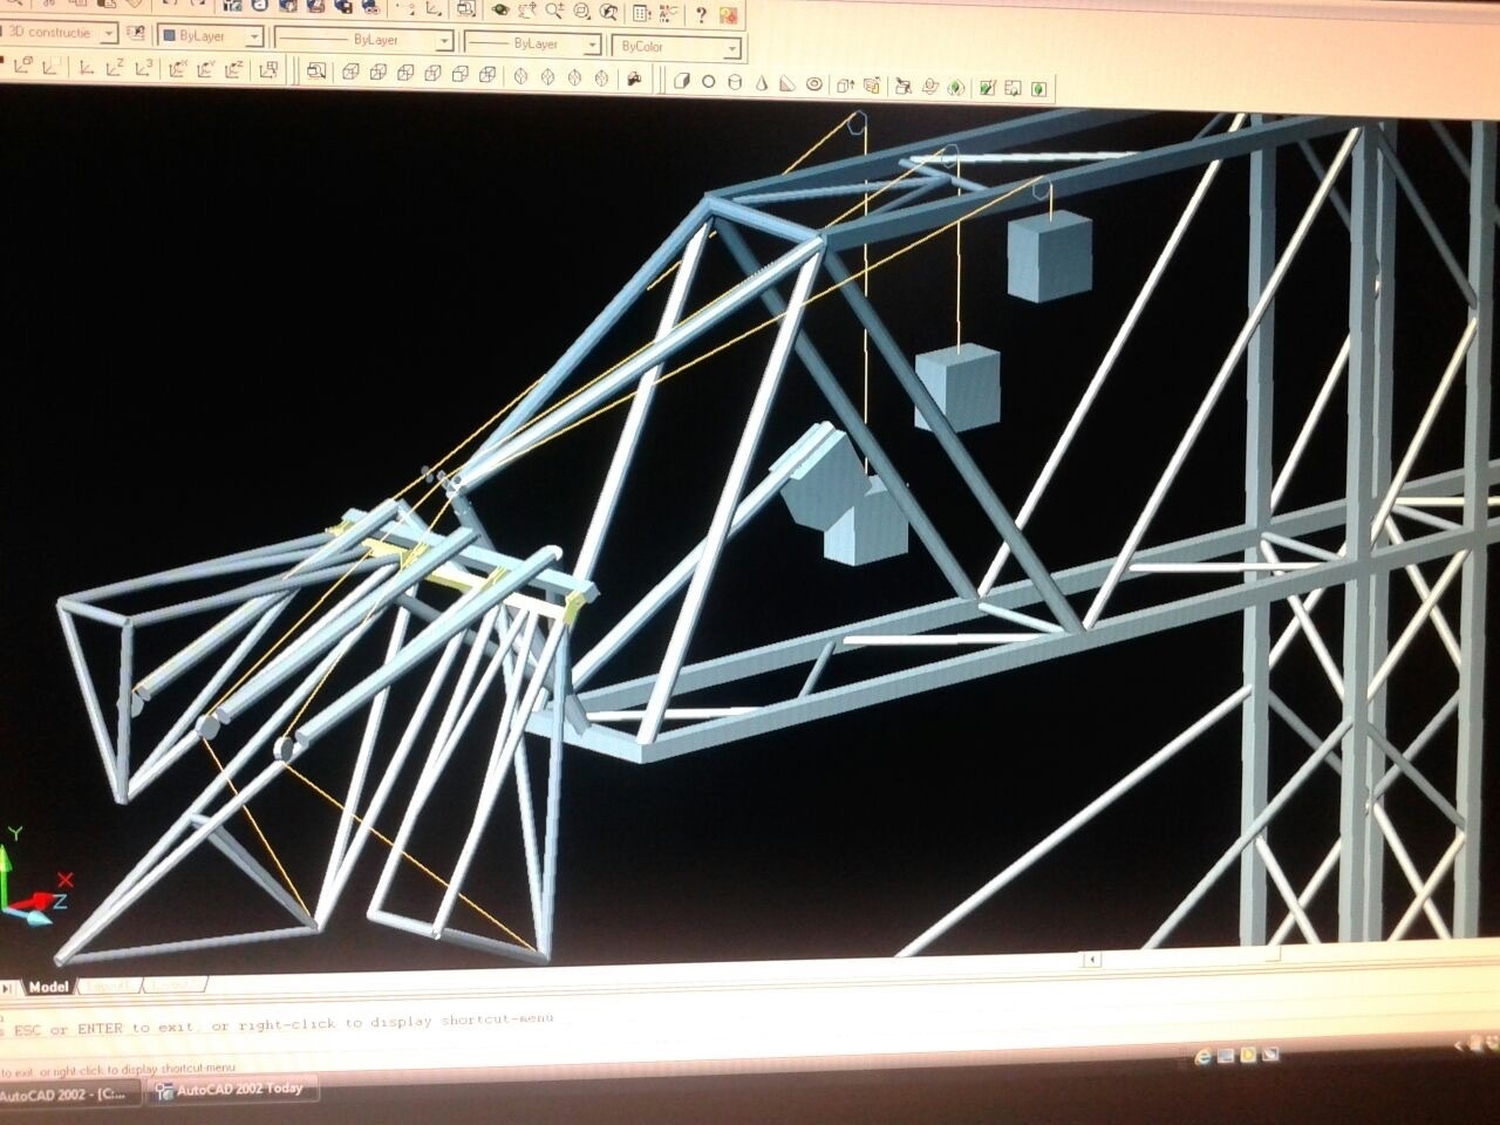
Task: Open the first Layout tab
Action: (108, 986)
